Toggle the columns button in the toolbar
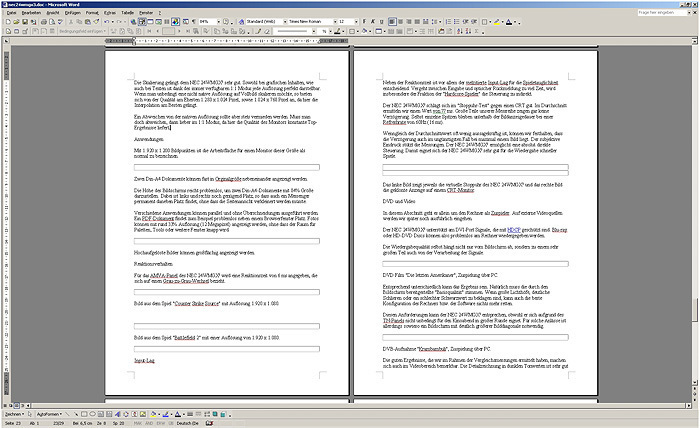The image size is (700, 428). 167,21
